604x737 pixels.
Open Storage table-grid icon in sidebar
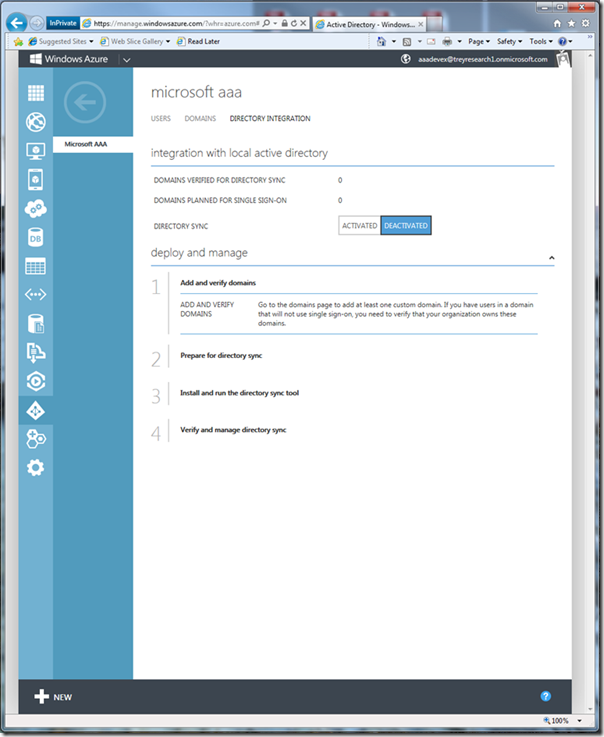[36, 266]
